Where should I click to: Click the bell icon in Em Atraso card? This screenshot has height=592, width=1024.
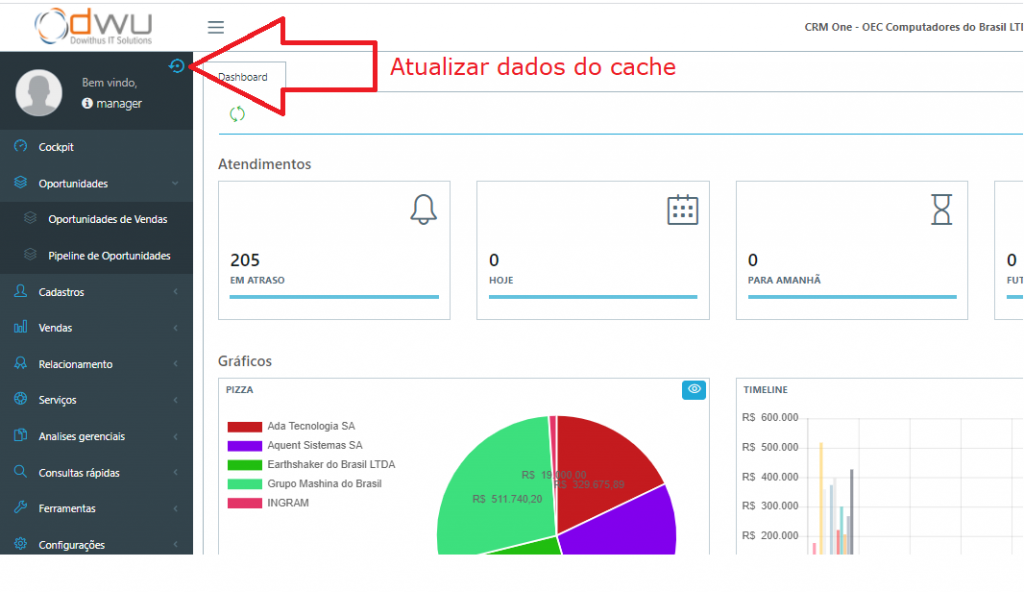click(424, 208)
